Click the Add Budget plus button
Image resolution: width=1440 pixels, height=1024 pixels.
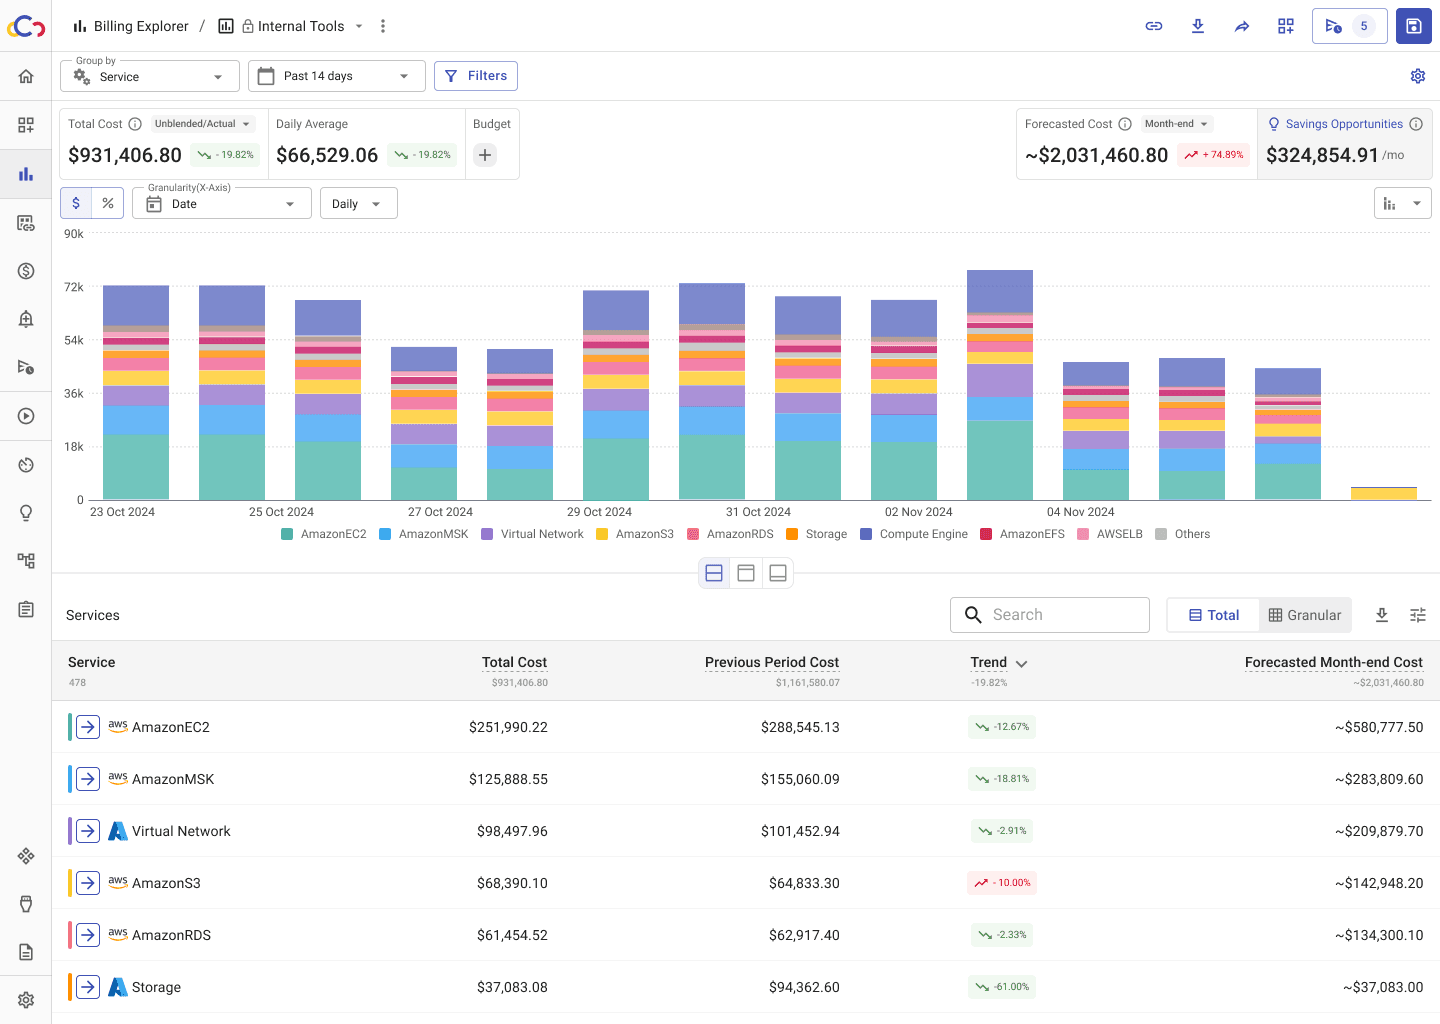coord(485,155)
